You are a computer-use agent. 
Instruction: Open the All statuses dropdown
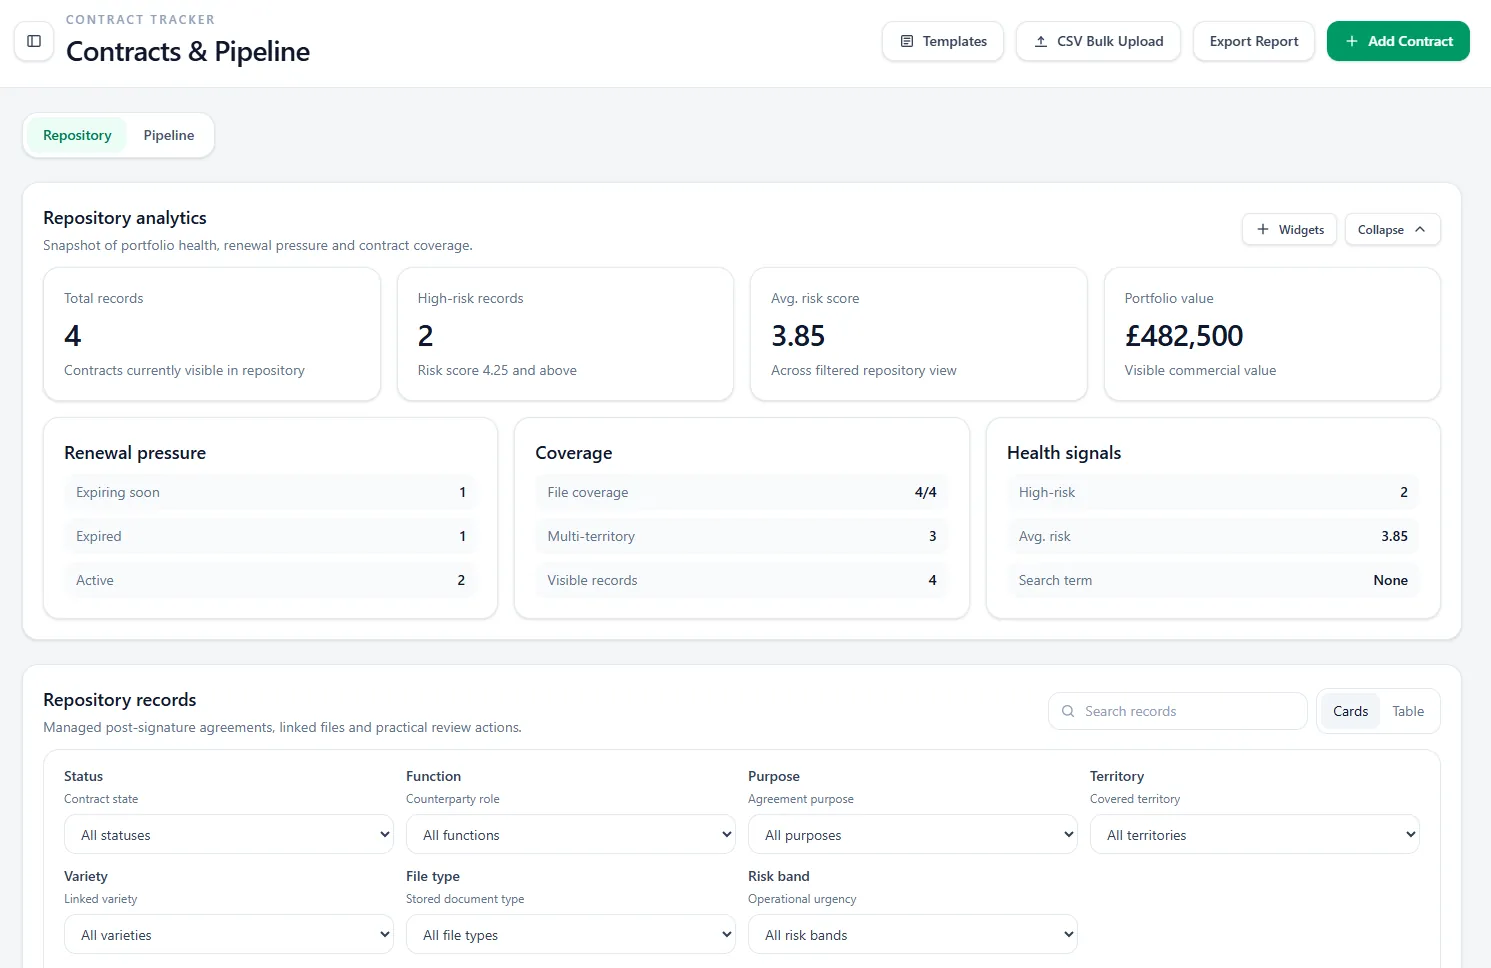(229, 834)
